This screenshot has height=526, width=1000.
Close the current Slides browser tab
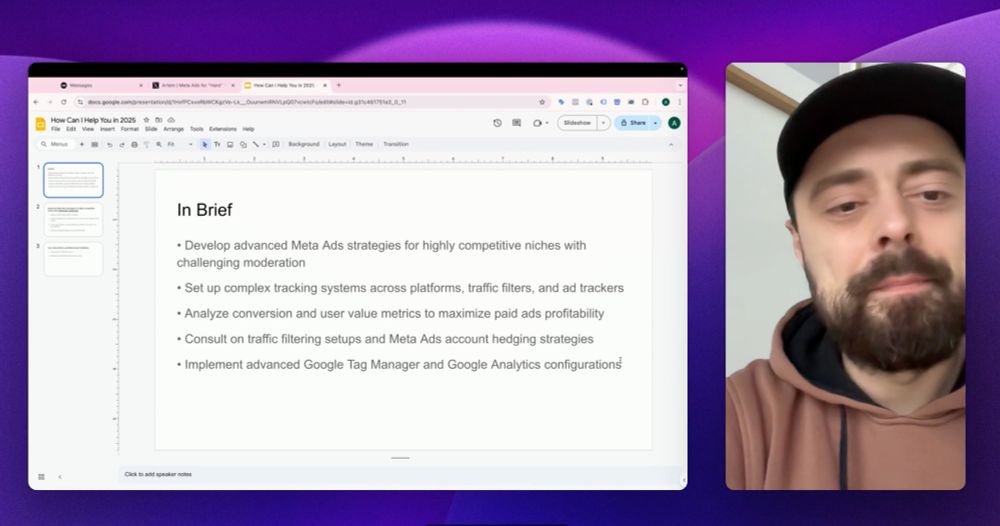coord(325,85)
